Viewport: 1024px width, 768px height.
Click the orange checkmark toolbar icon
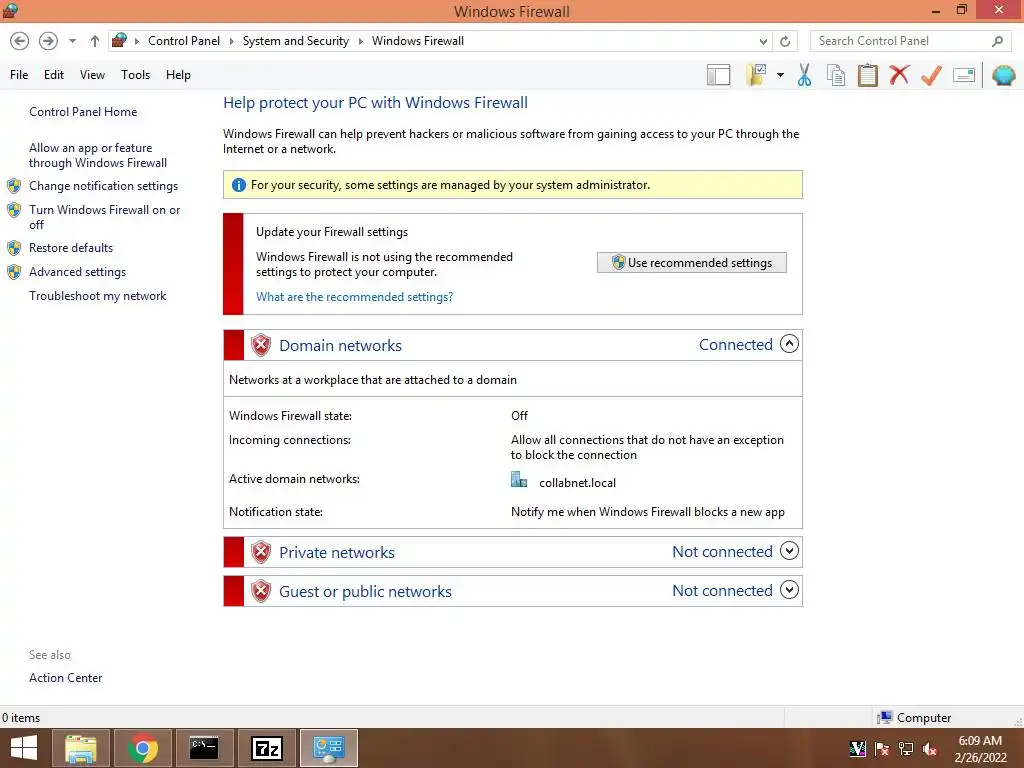(x=931, y=75)
